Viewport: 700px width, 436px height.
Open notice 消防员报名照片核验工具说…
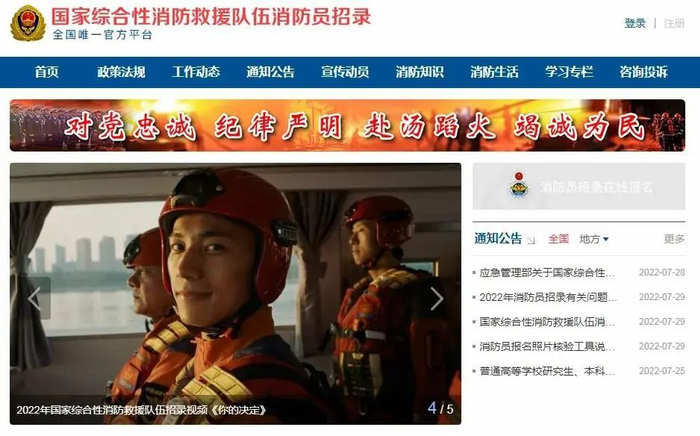click(547, 346)
